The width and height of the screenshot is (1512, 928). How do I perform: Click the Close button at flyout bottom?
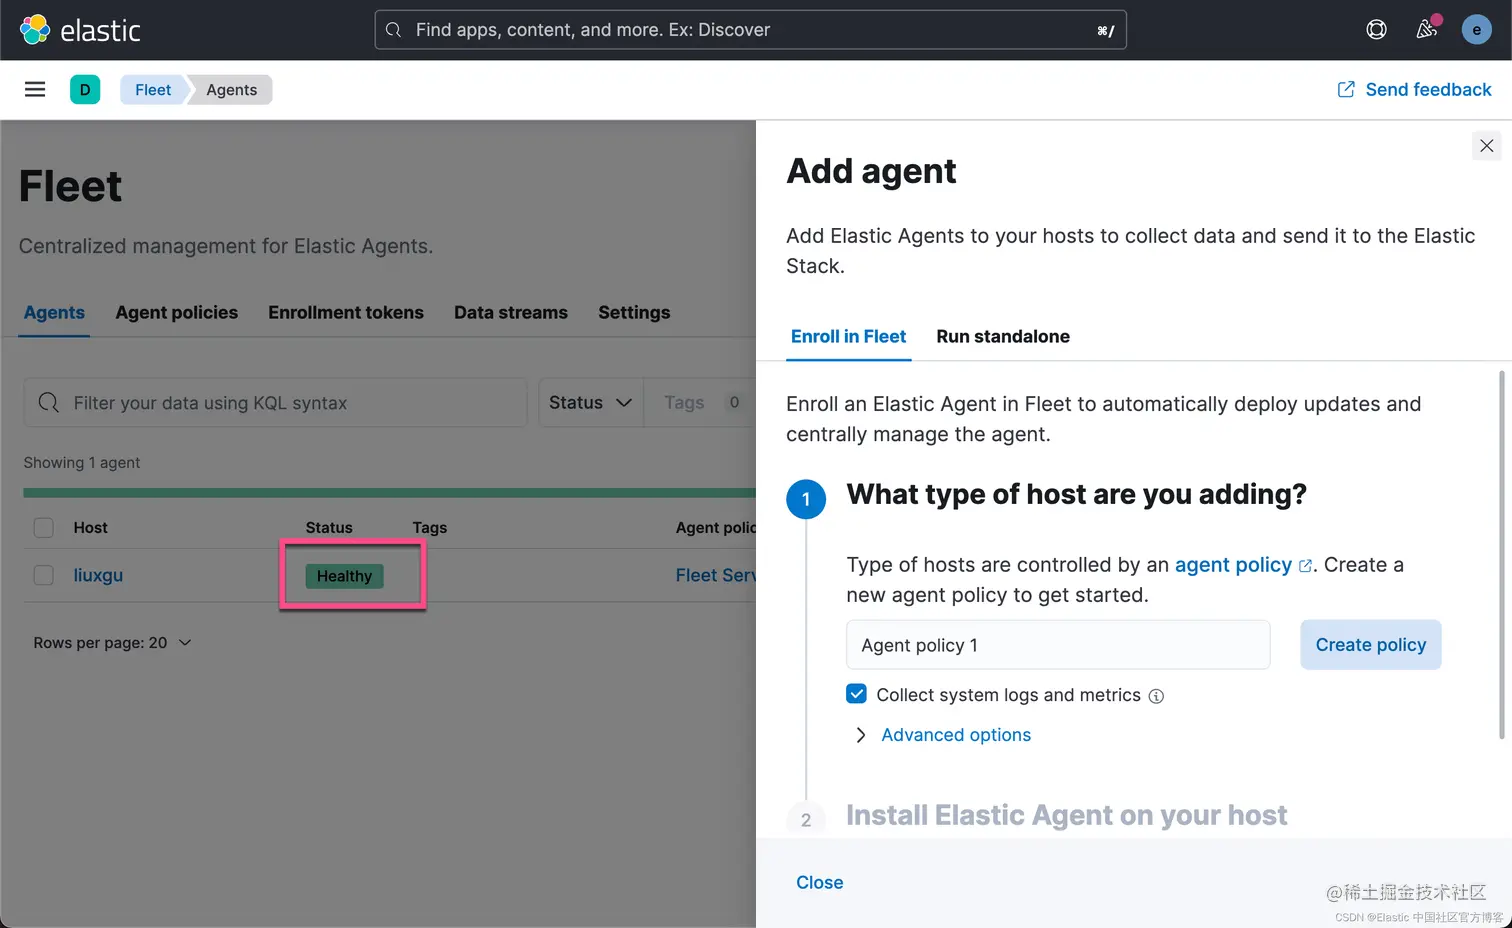click(x=819, y=882)
